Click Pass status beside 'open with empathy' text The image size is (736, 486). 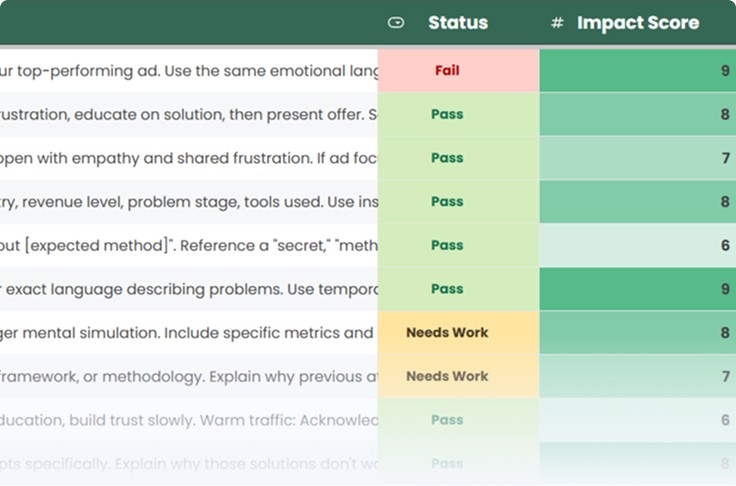pos(447,158)
